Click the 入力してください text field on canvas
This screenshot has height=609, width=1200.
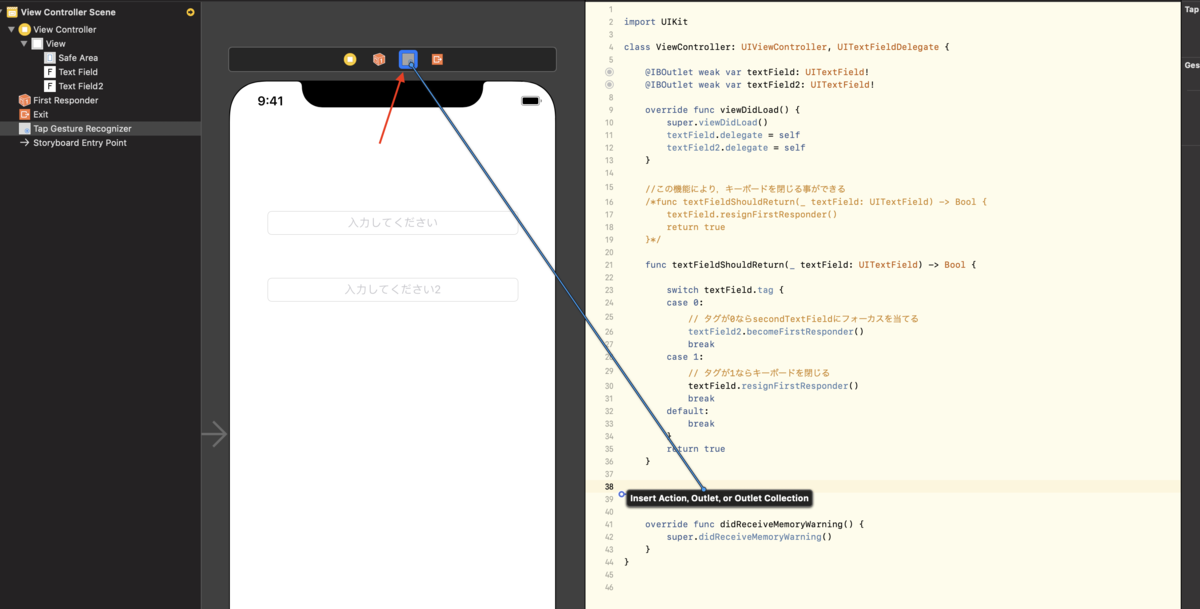[x=392, y=223]
